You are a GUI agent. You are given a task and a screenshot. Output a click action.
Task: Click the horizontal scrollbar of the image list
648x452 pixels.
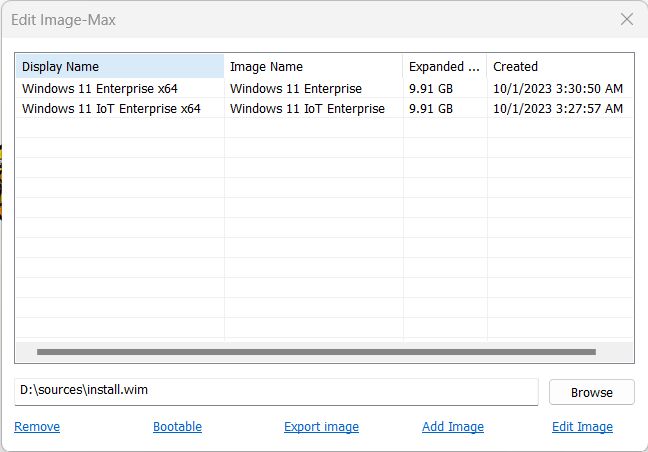[x=316, y=352]
